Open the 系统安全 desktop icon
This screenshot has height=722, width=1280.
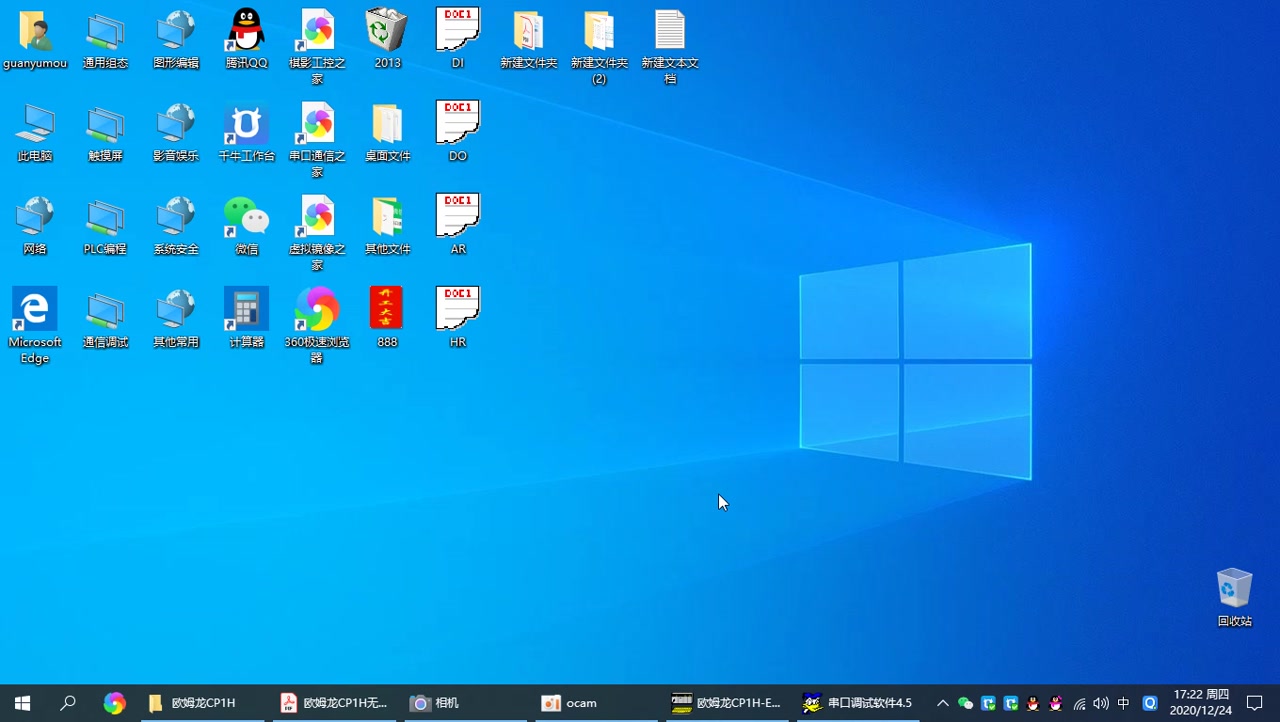[x=176, y=226]
